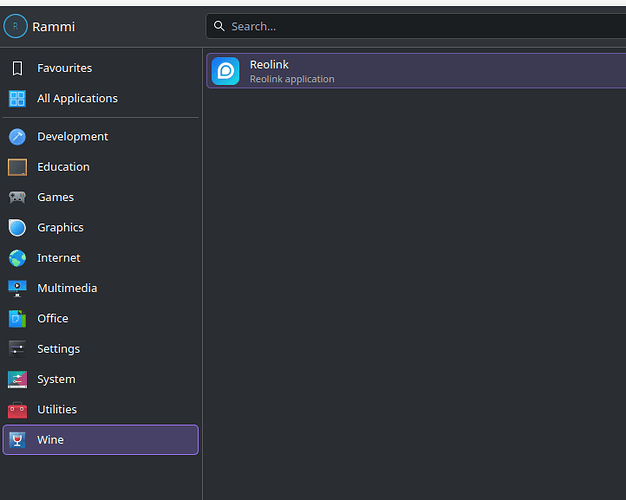Image resolution: width=626 pixels, height=500 pixels.
Task: Click the 'Reolink application' description text
Action: click(x=292, y=79)
